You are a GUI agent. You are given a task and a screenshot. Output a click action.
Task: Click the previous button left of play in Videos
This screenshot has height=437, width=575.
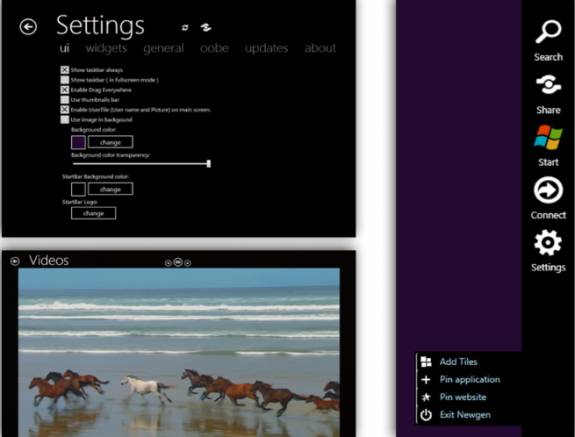pos(168,263)
